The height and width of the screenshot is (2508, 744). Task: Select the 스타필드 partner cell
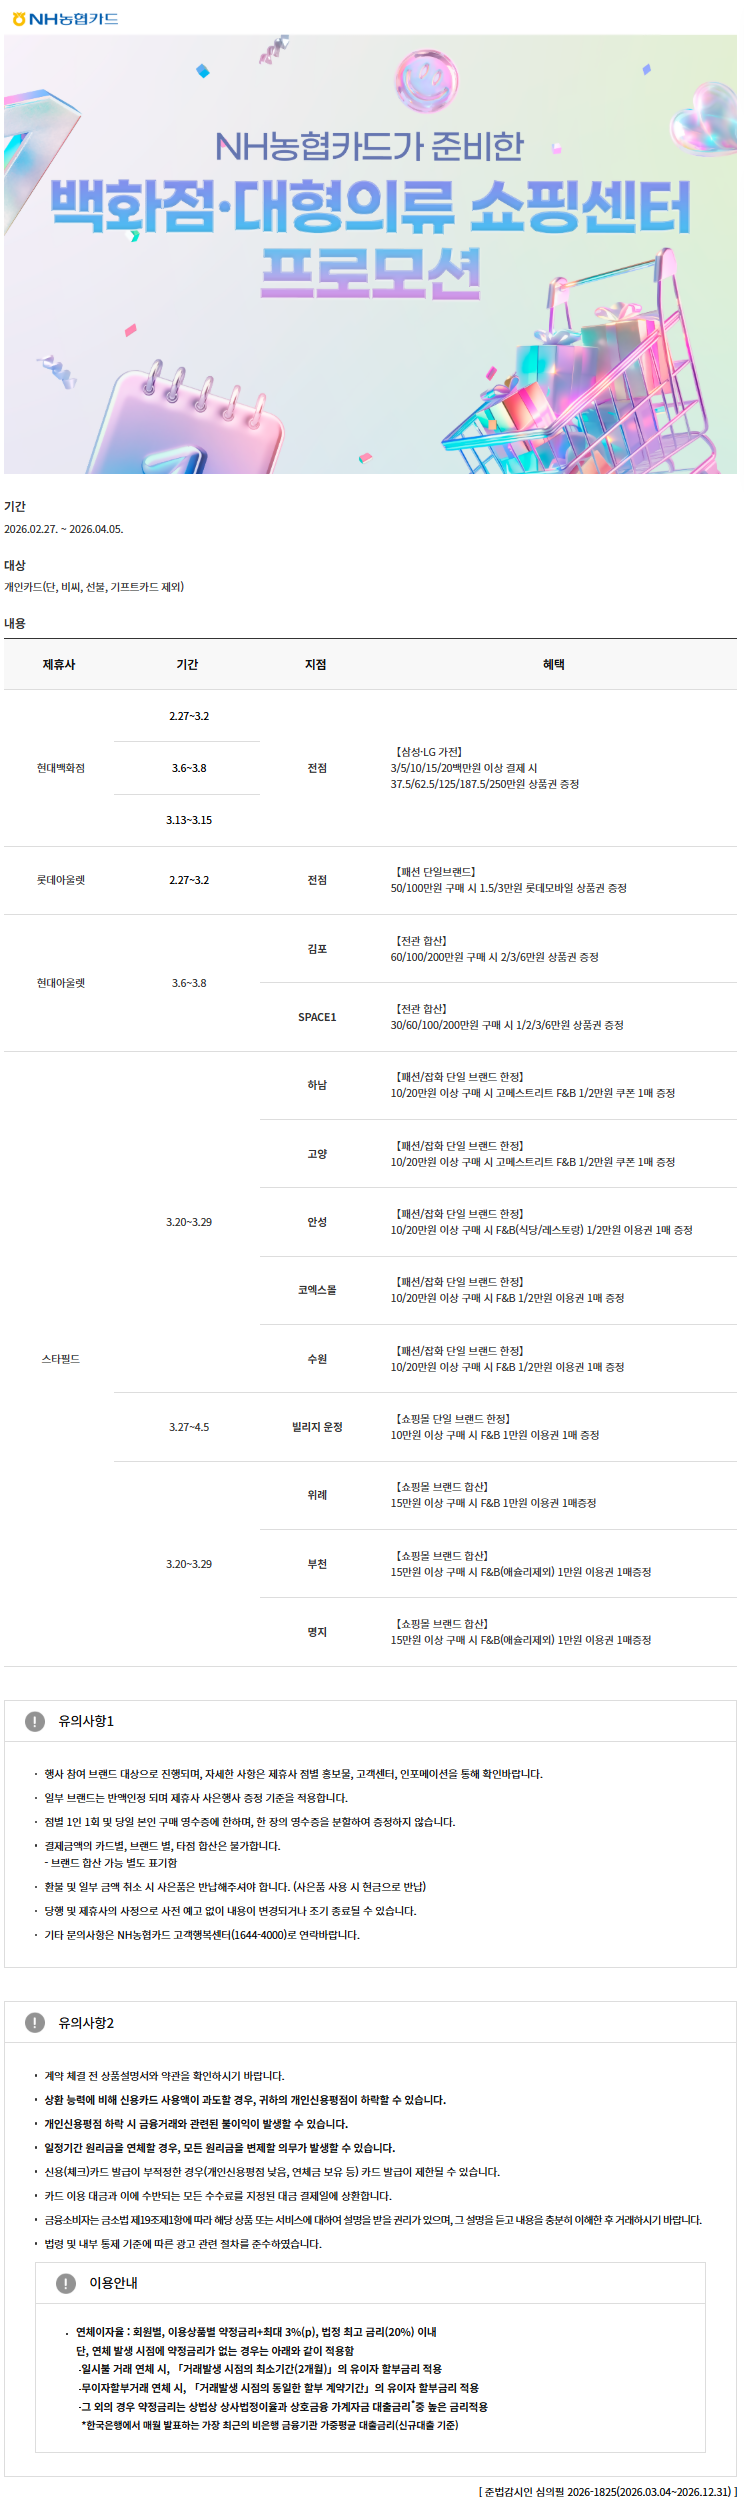61,1359
